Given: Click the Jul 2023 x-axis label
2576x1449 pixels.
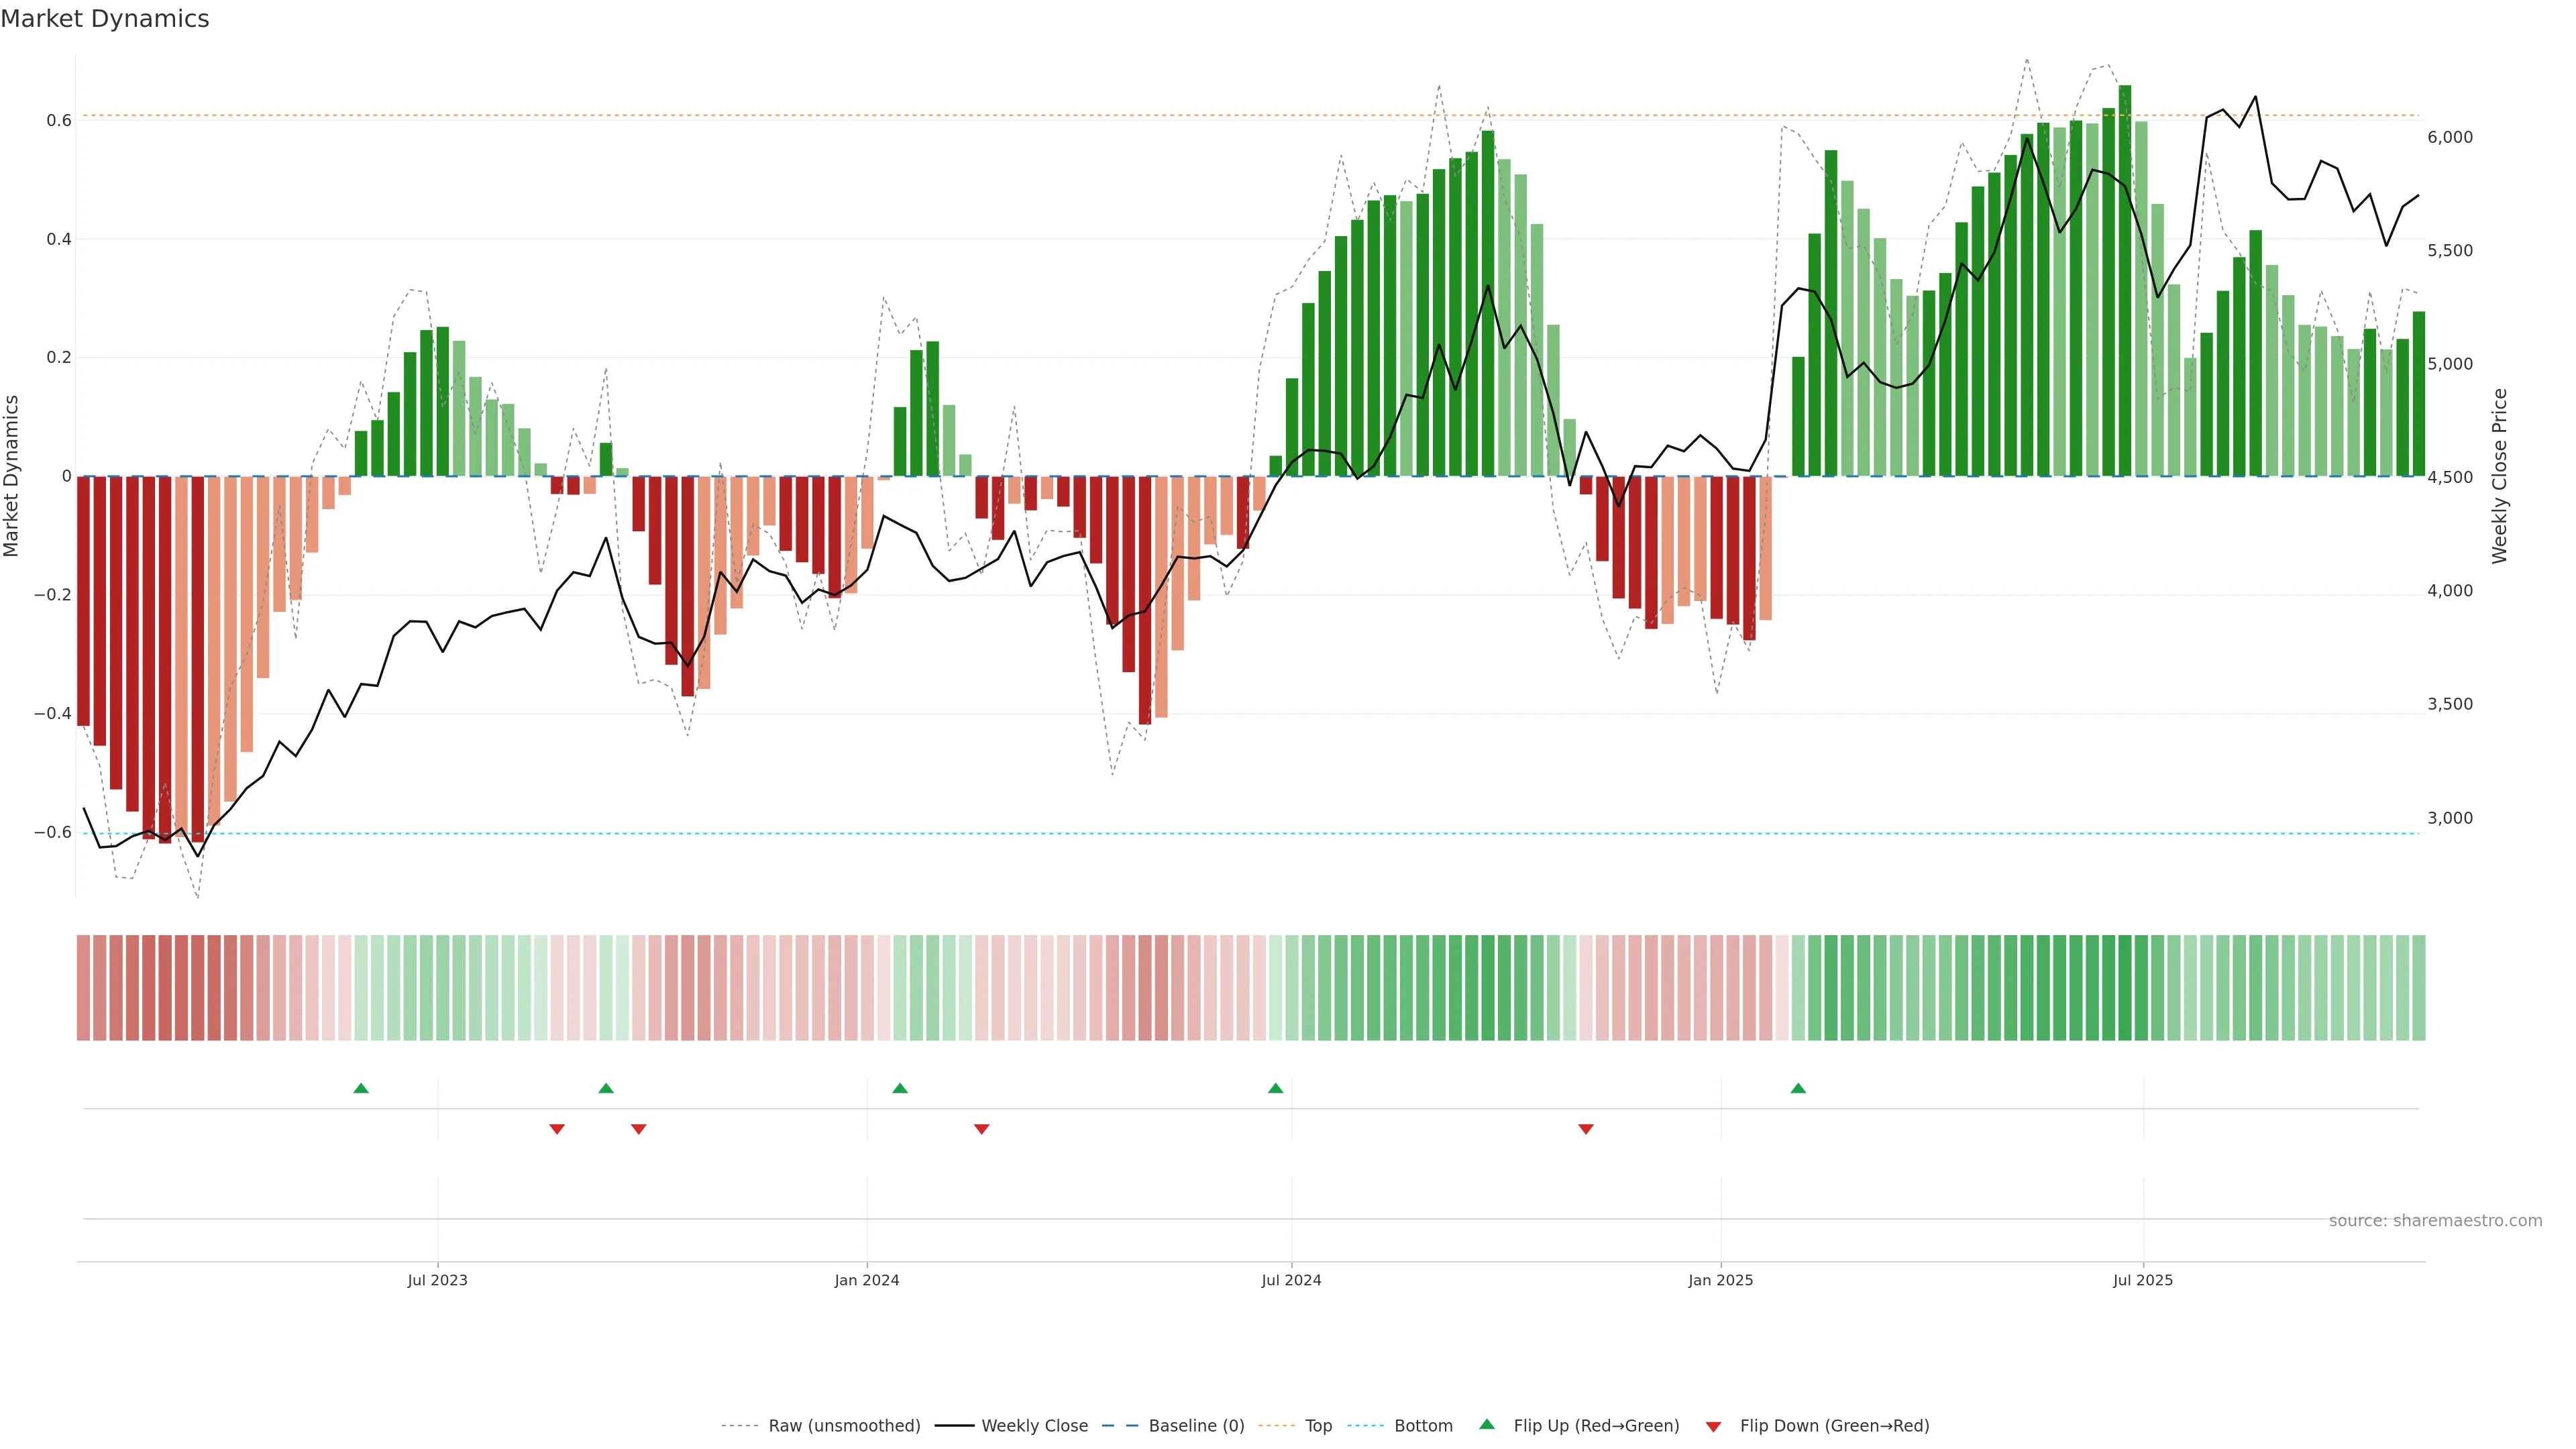Looking at the screenshot, I should pos(437,1280).
